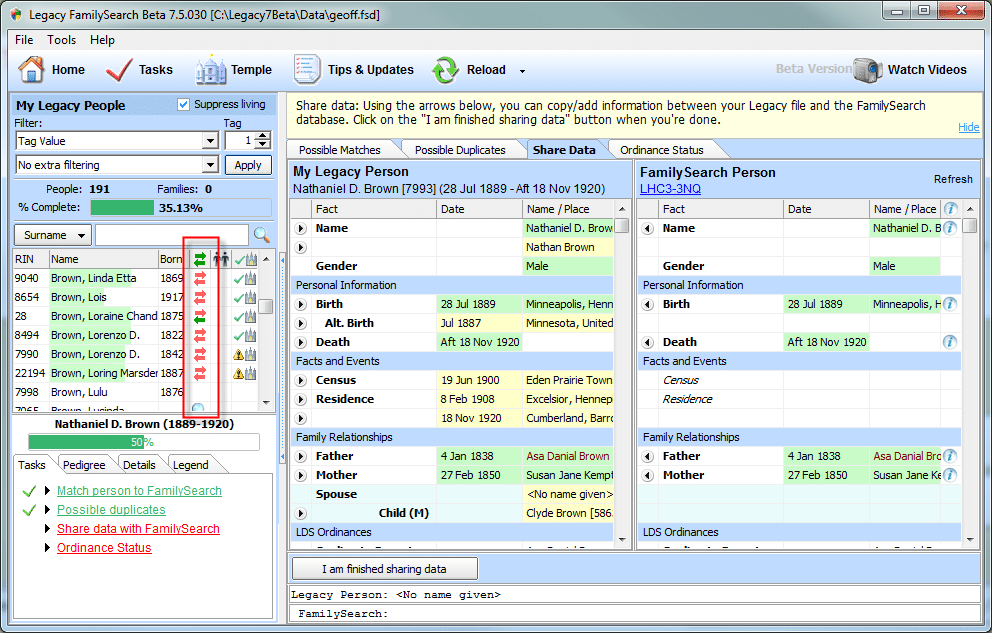Switch to Ordinance Status tab

662,150
